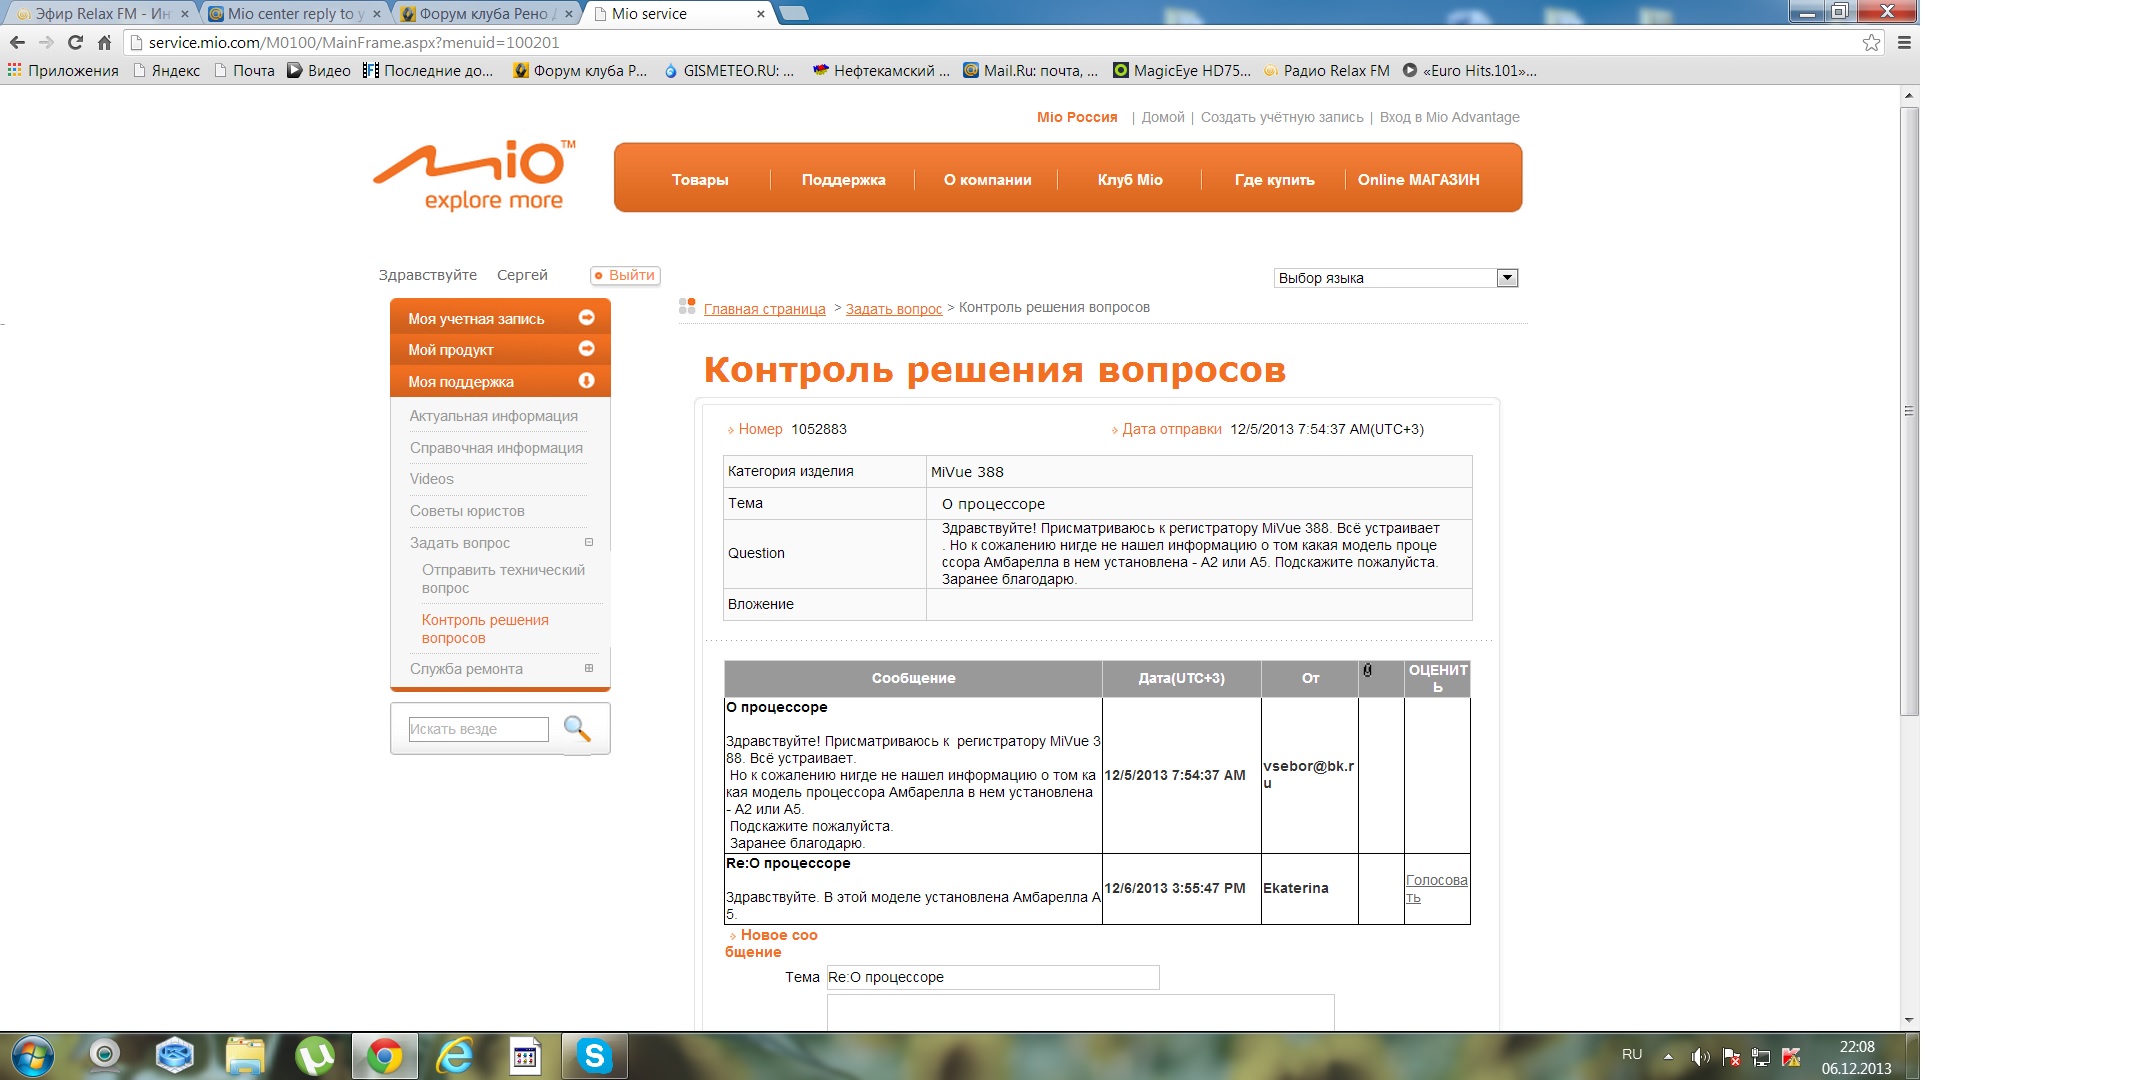Open Клуб Mio menu
This screenshot has height=1080, width=2144.
pyautogui.click(x=1130, y=180)
